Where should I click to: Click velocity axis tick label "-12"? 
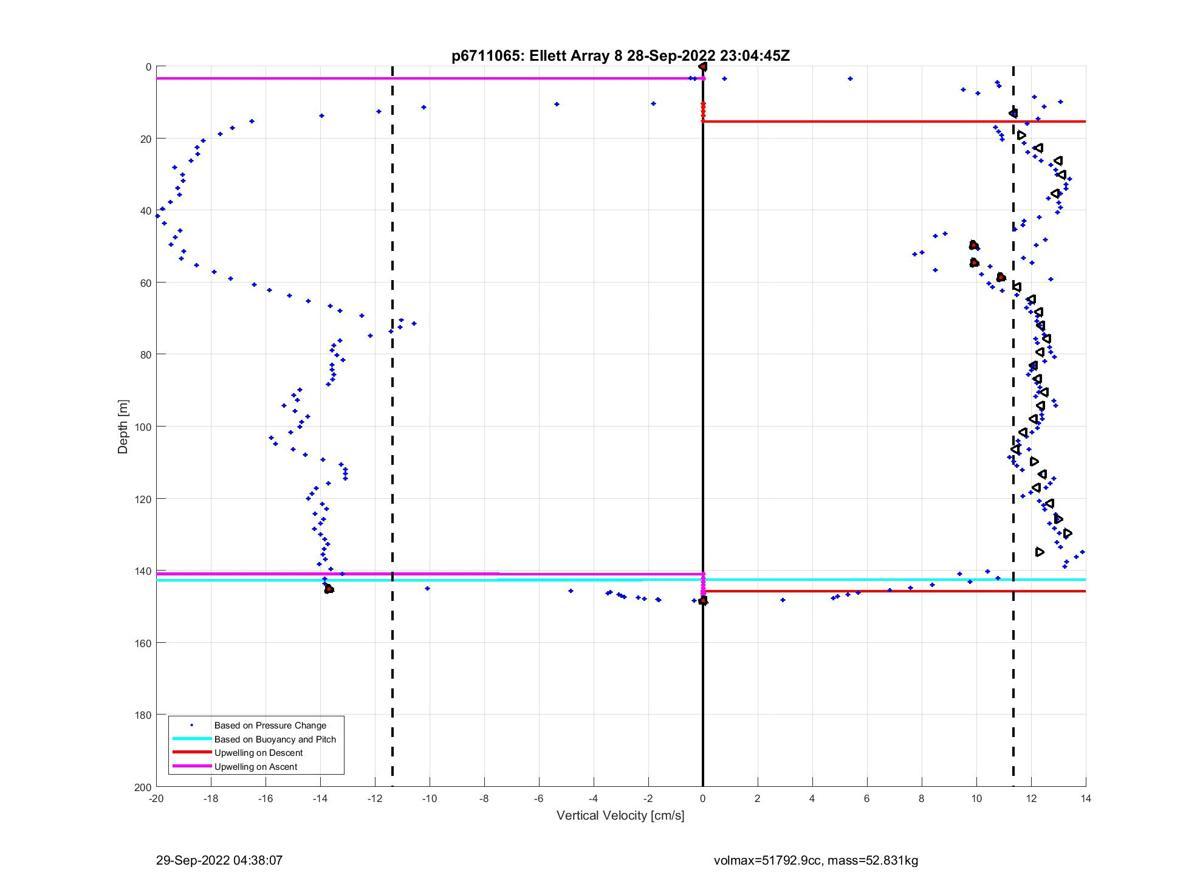(375, 798)
